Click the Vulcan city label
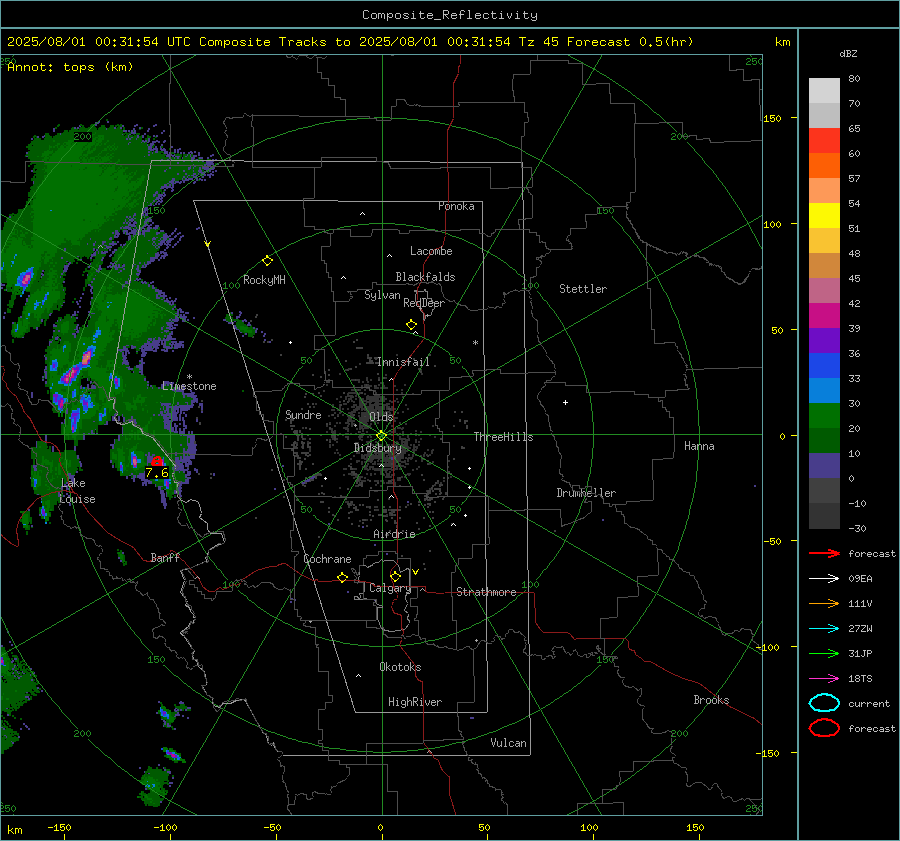 [x=509, y=743]
